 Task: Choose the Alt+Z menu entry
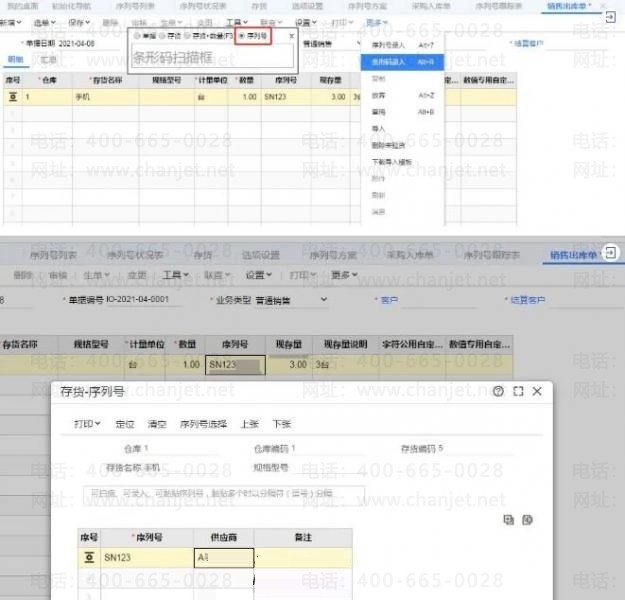402,95
